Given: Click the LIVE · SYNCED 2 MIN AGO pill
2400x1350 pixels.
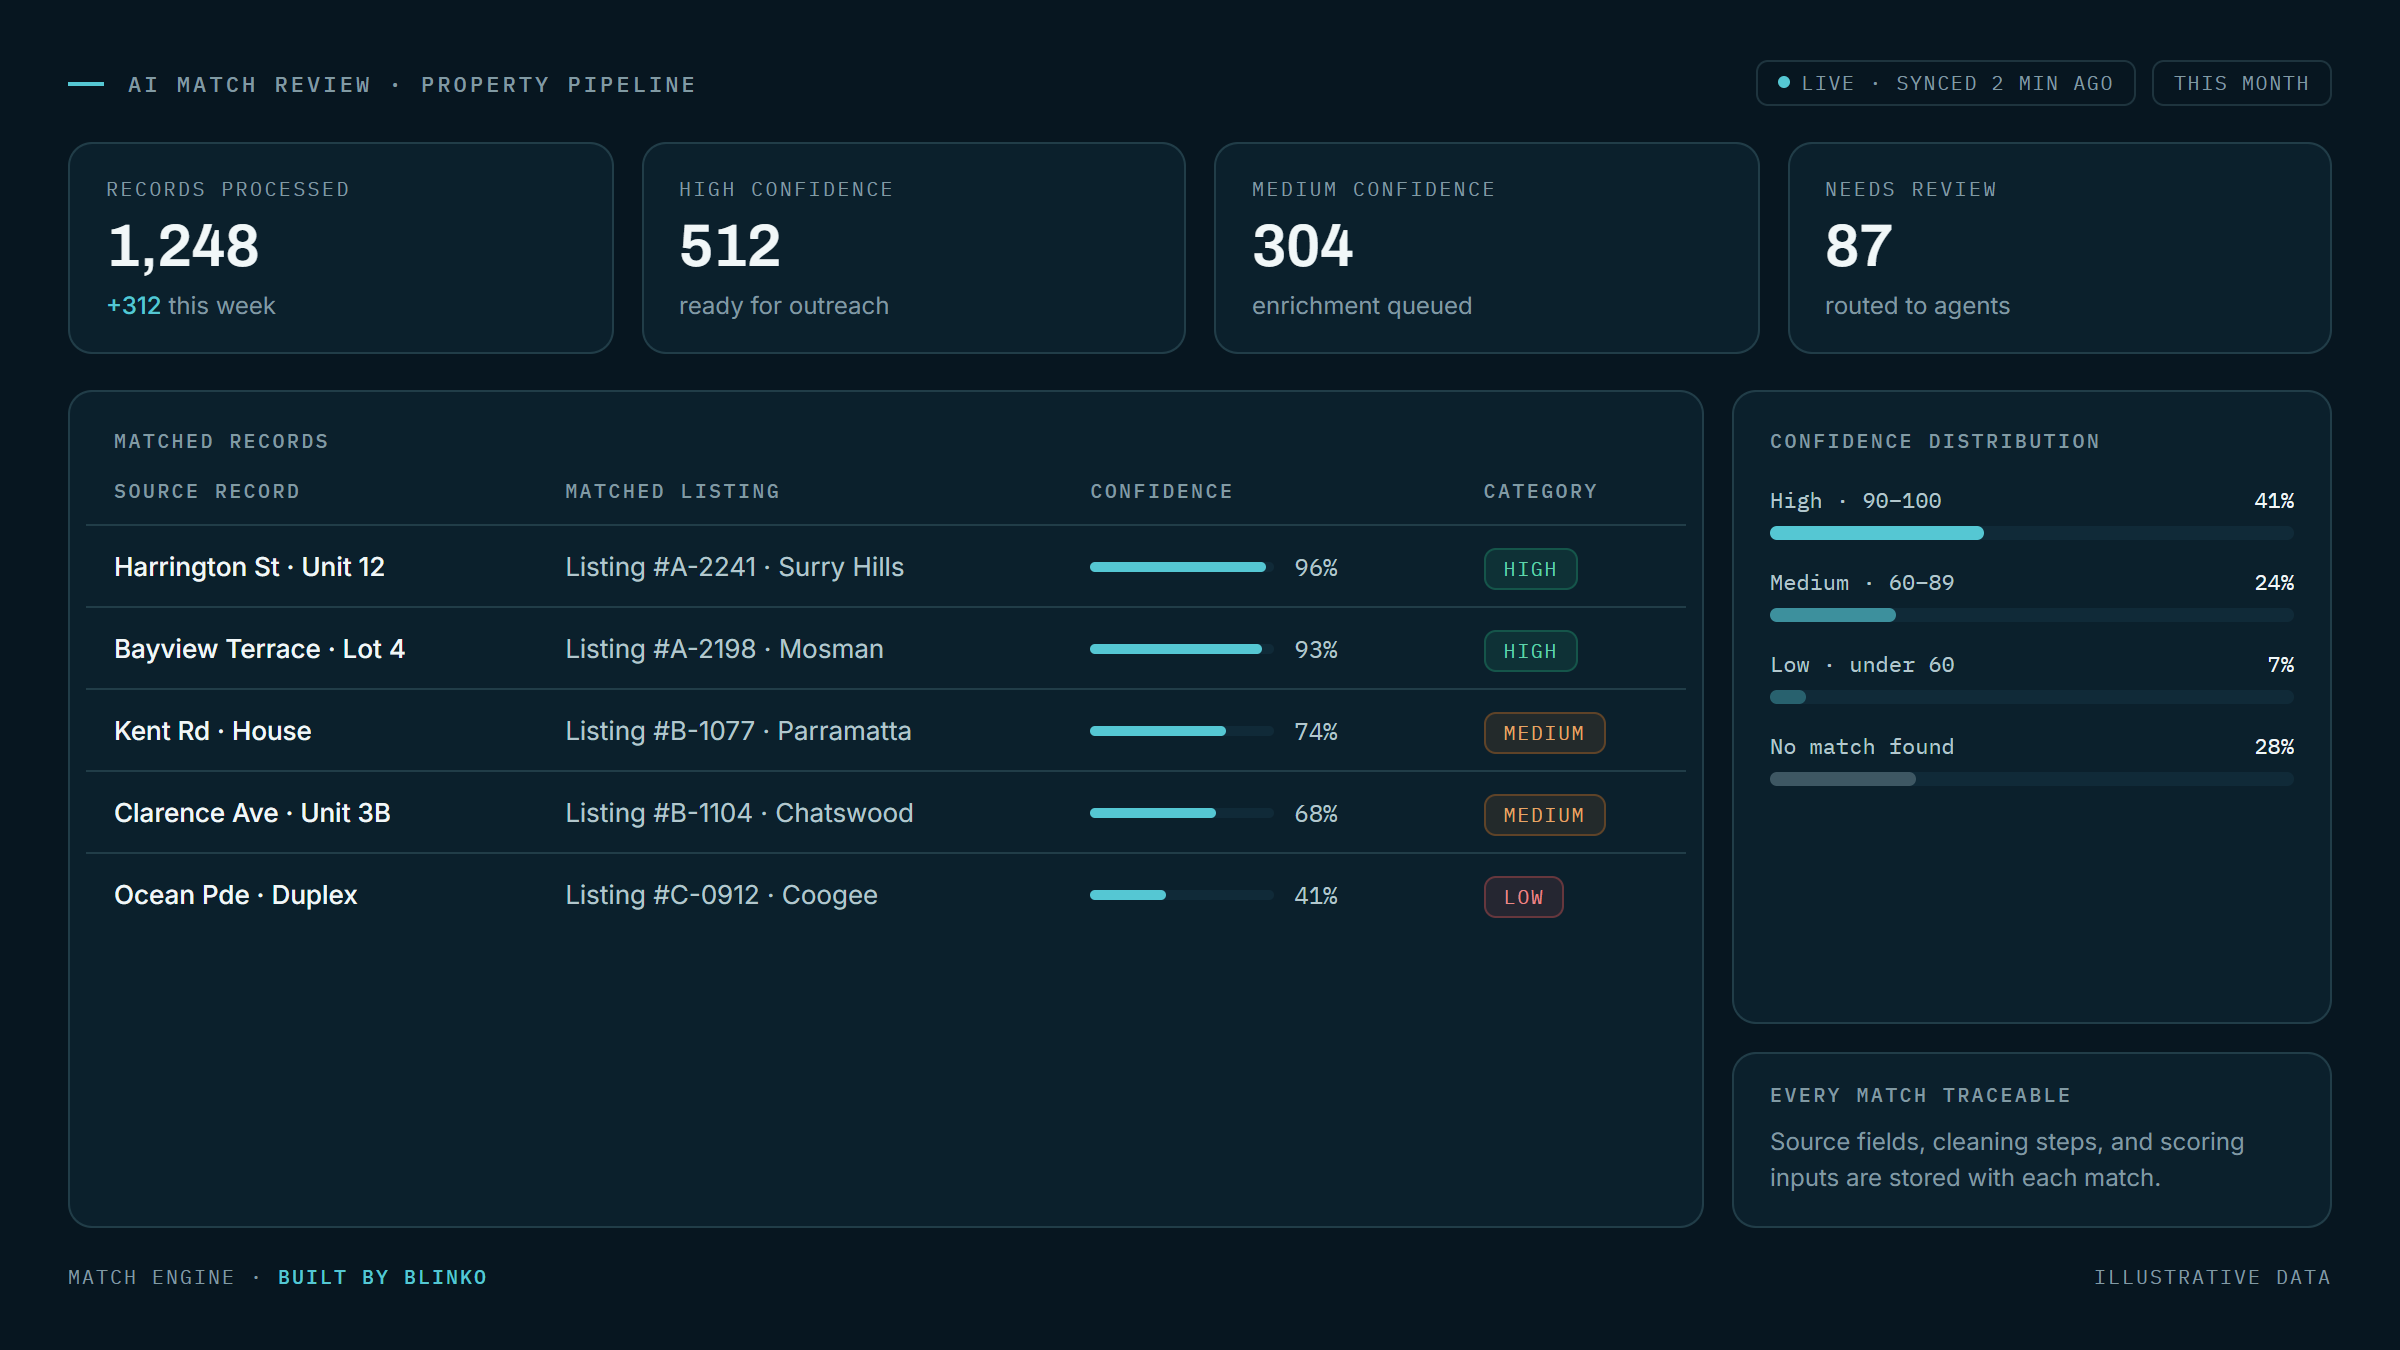Looking at the screenshot, I should point(1945,83).
